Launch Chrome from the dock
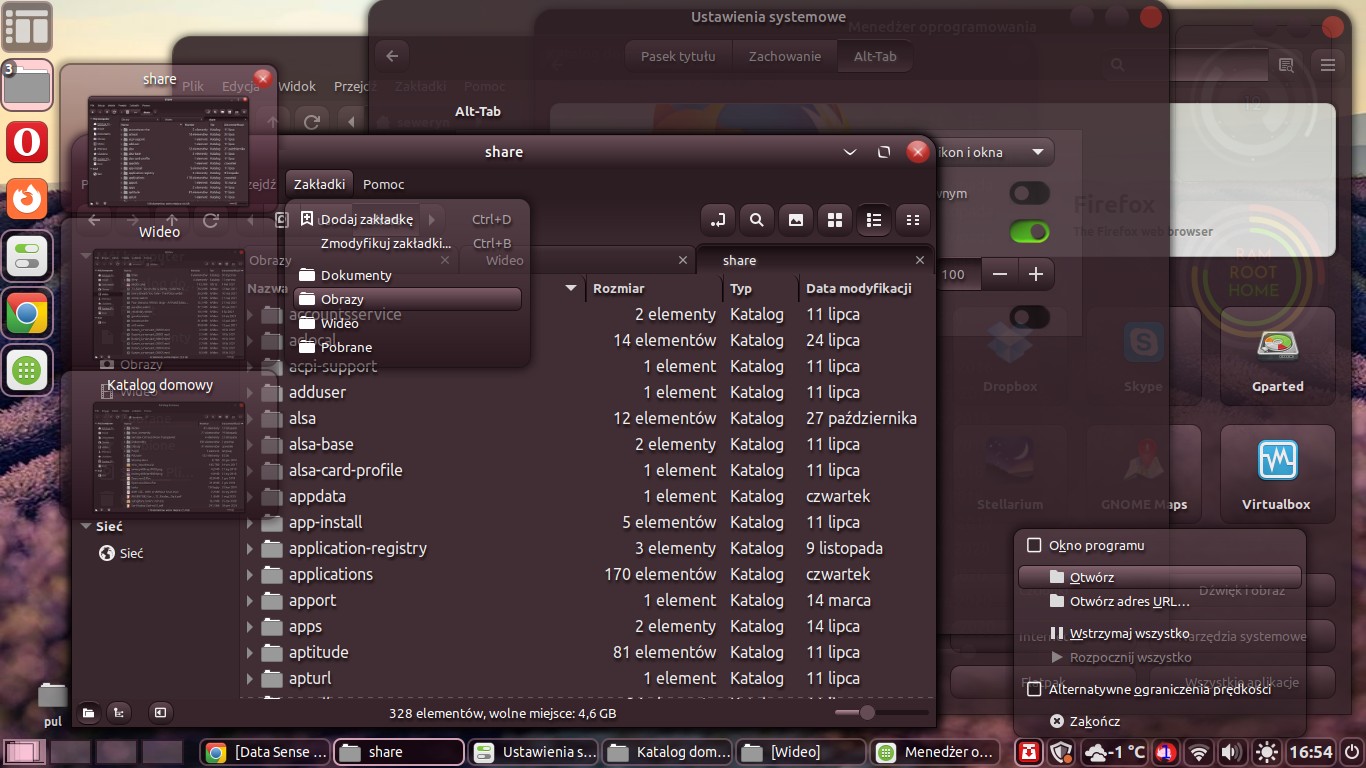This screenshot has height=768, width=1366. [x=27, y=315]
